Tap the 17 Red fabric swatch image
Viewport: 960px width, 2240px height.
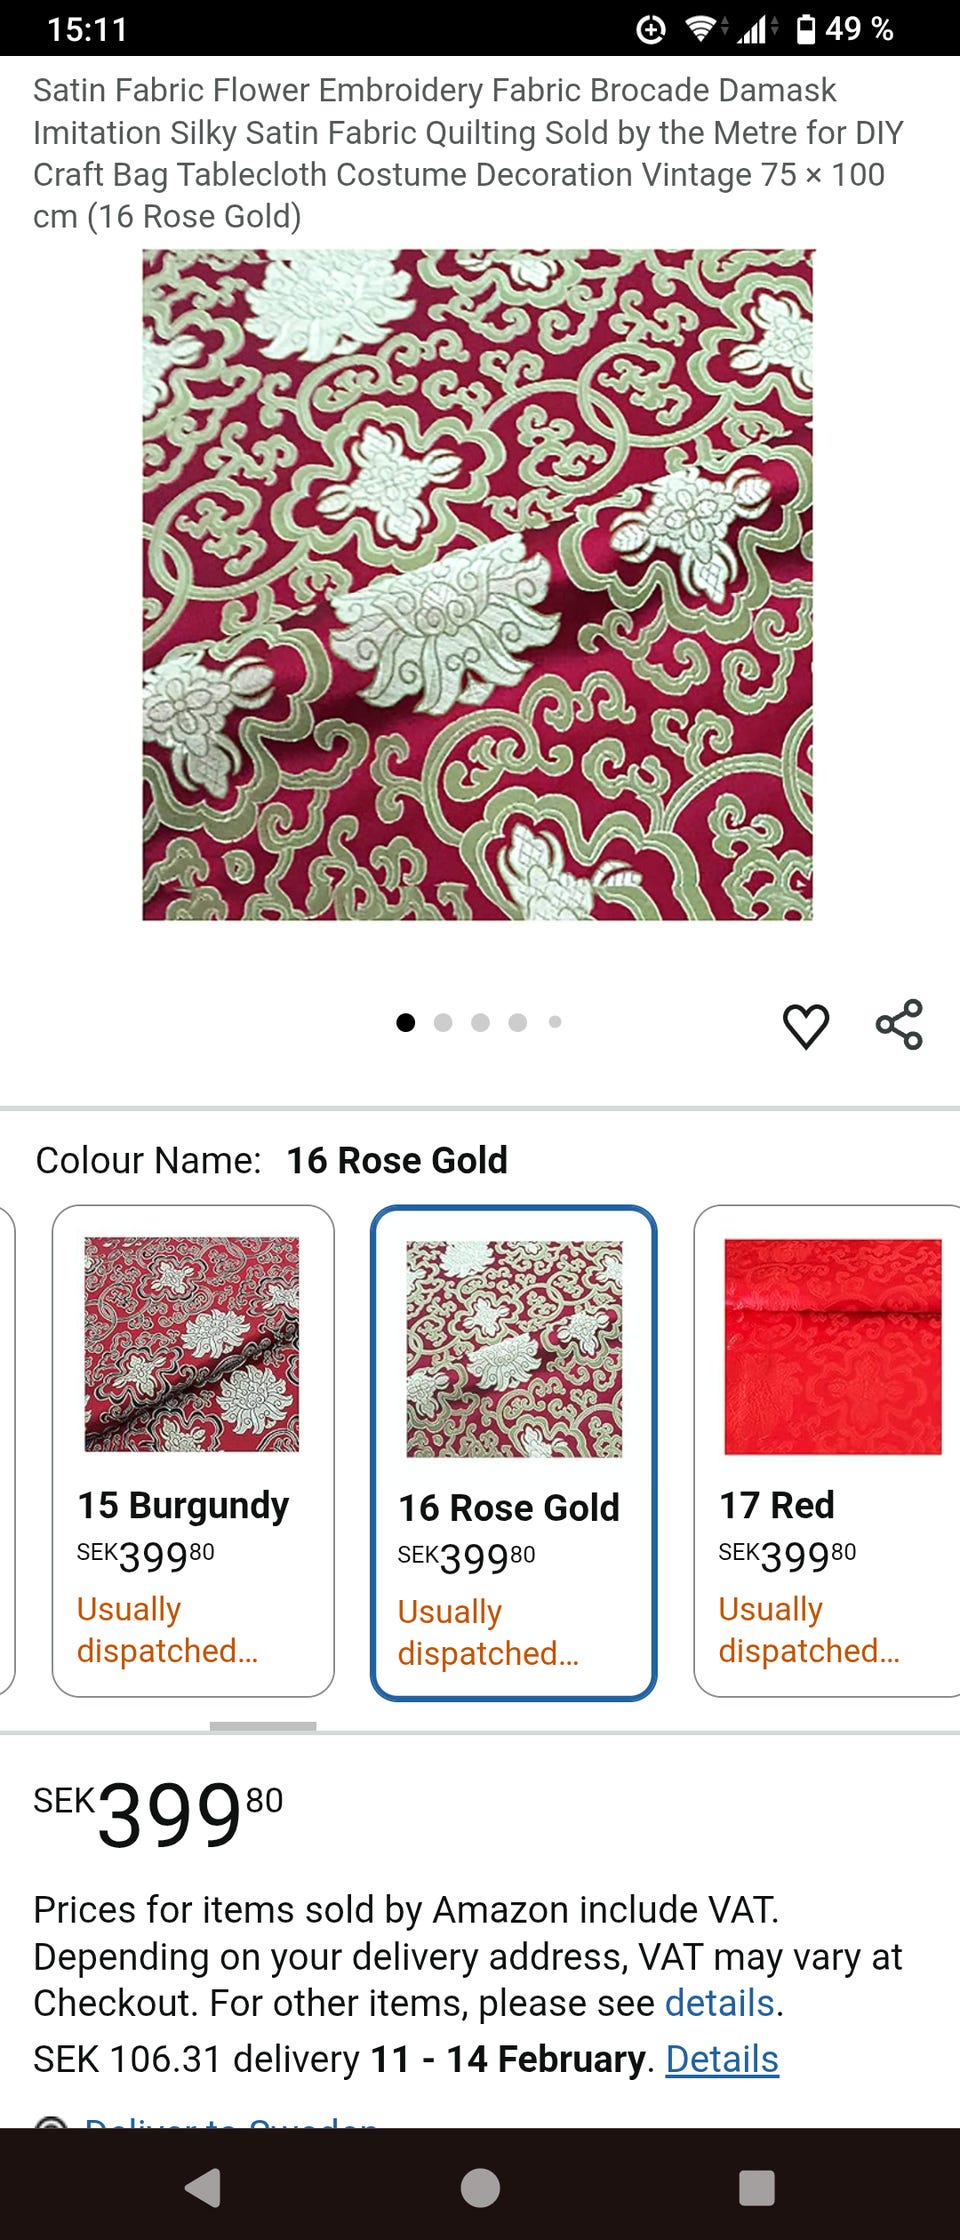tap(832, 1346)
